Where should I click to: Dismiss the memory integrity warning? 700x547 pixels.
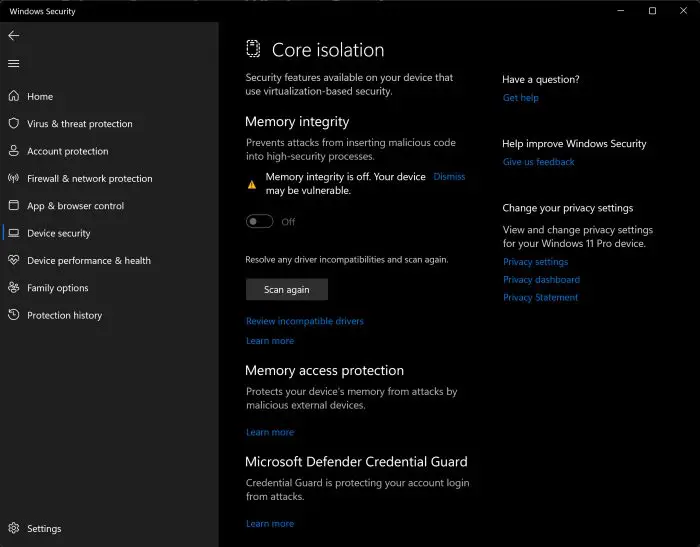click(449, 177)
